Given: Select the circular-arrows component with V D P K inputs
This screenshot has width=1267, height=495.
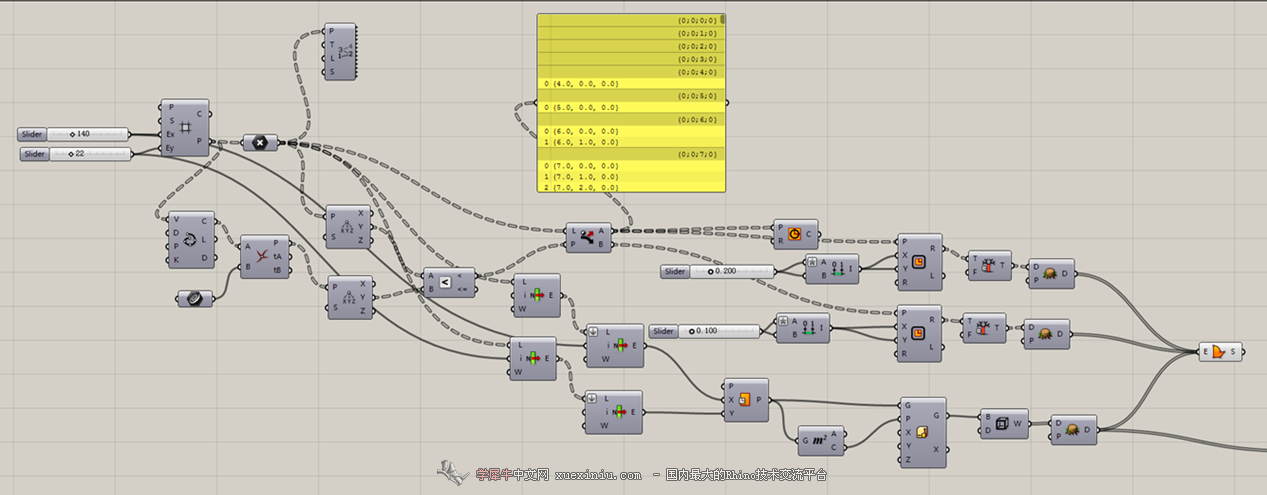Looking at the screenshot, I should click(x=191, y=240).
